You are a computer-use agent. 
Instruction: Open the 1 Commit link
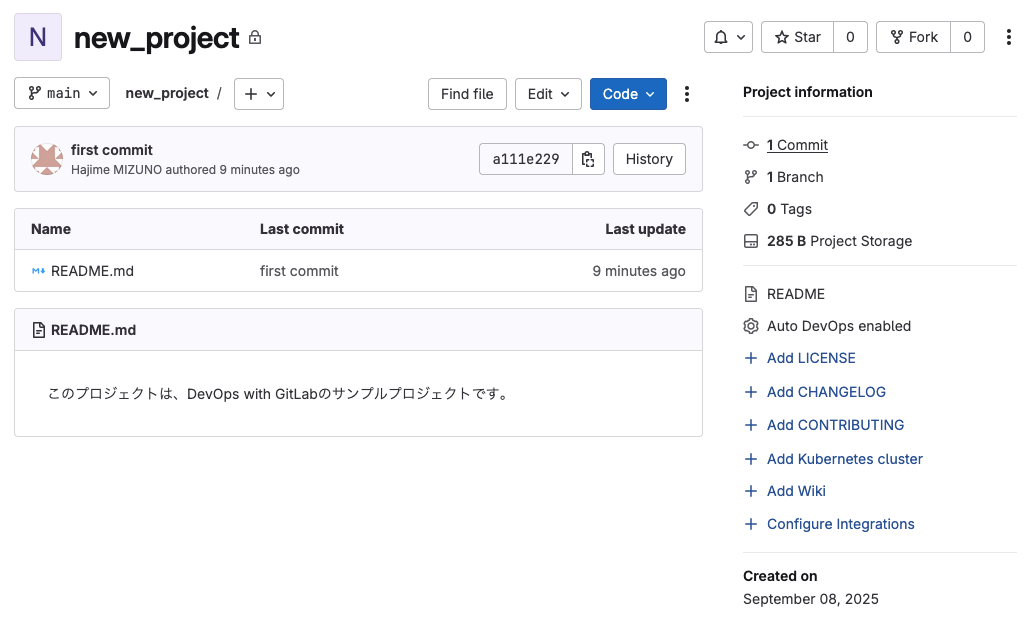coord(797,145)
